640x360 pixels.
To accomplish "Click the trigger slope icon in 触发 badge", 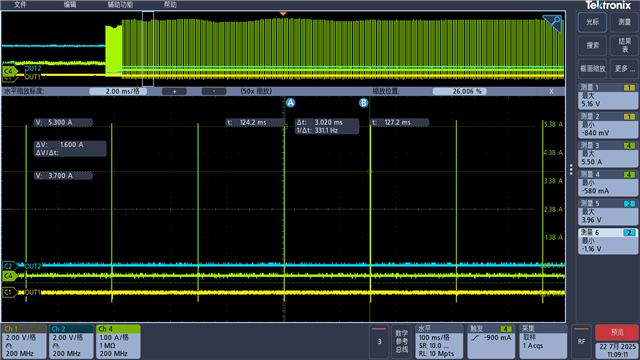I will [475, 338].
